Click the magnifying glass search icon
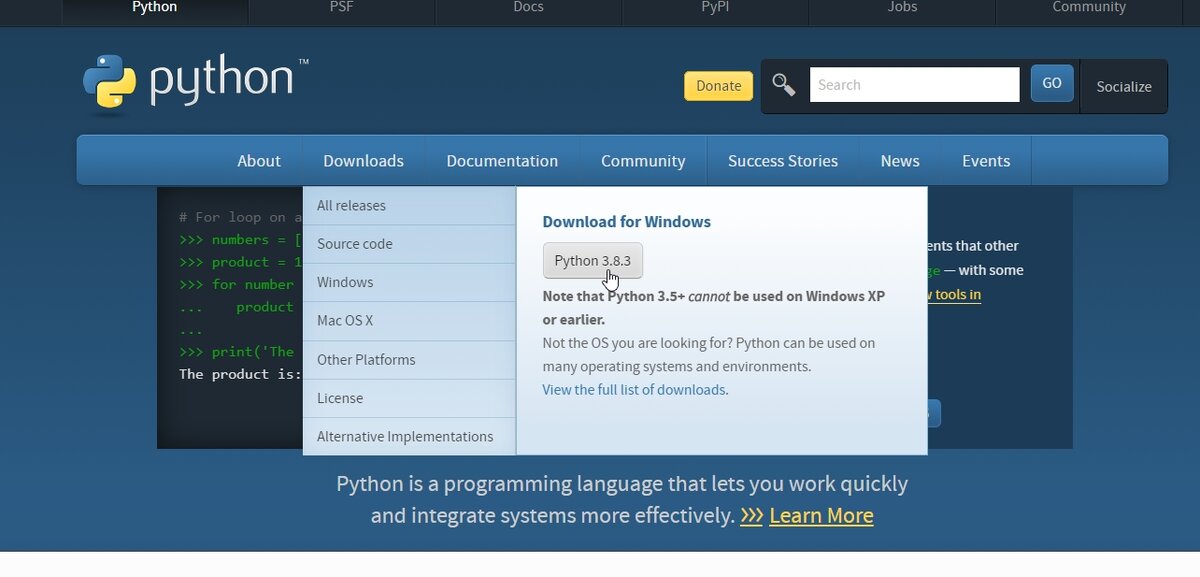Image resolution: width=1200 pixels, height=577 pixels. (784, 85)
